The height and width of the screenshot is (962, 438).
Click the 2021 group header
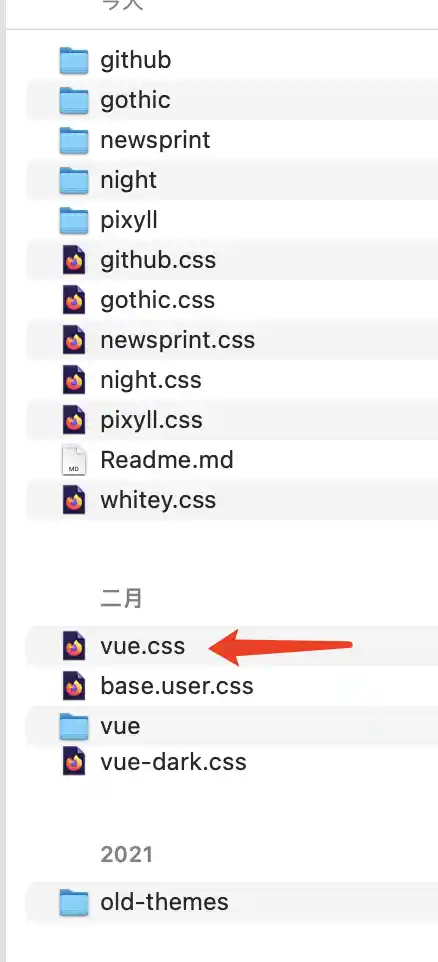click(126, 855)
